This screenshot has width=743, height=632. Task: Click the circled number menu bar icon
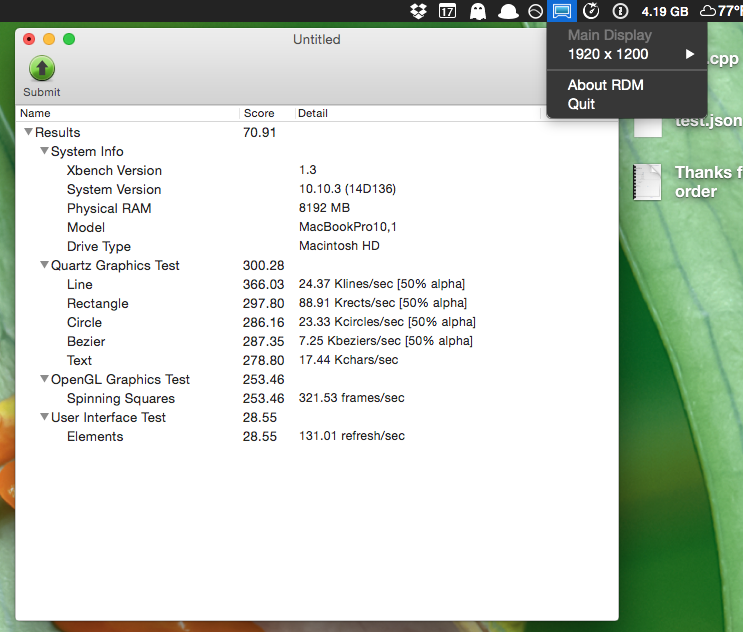coord(620,11)
